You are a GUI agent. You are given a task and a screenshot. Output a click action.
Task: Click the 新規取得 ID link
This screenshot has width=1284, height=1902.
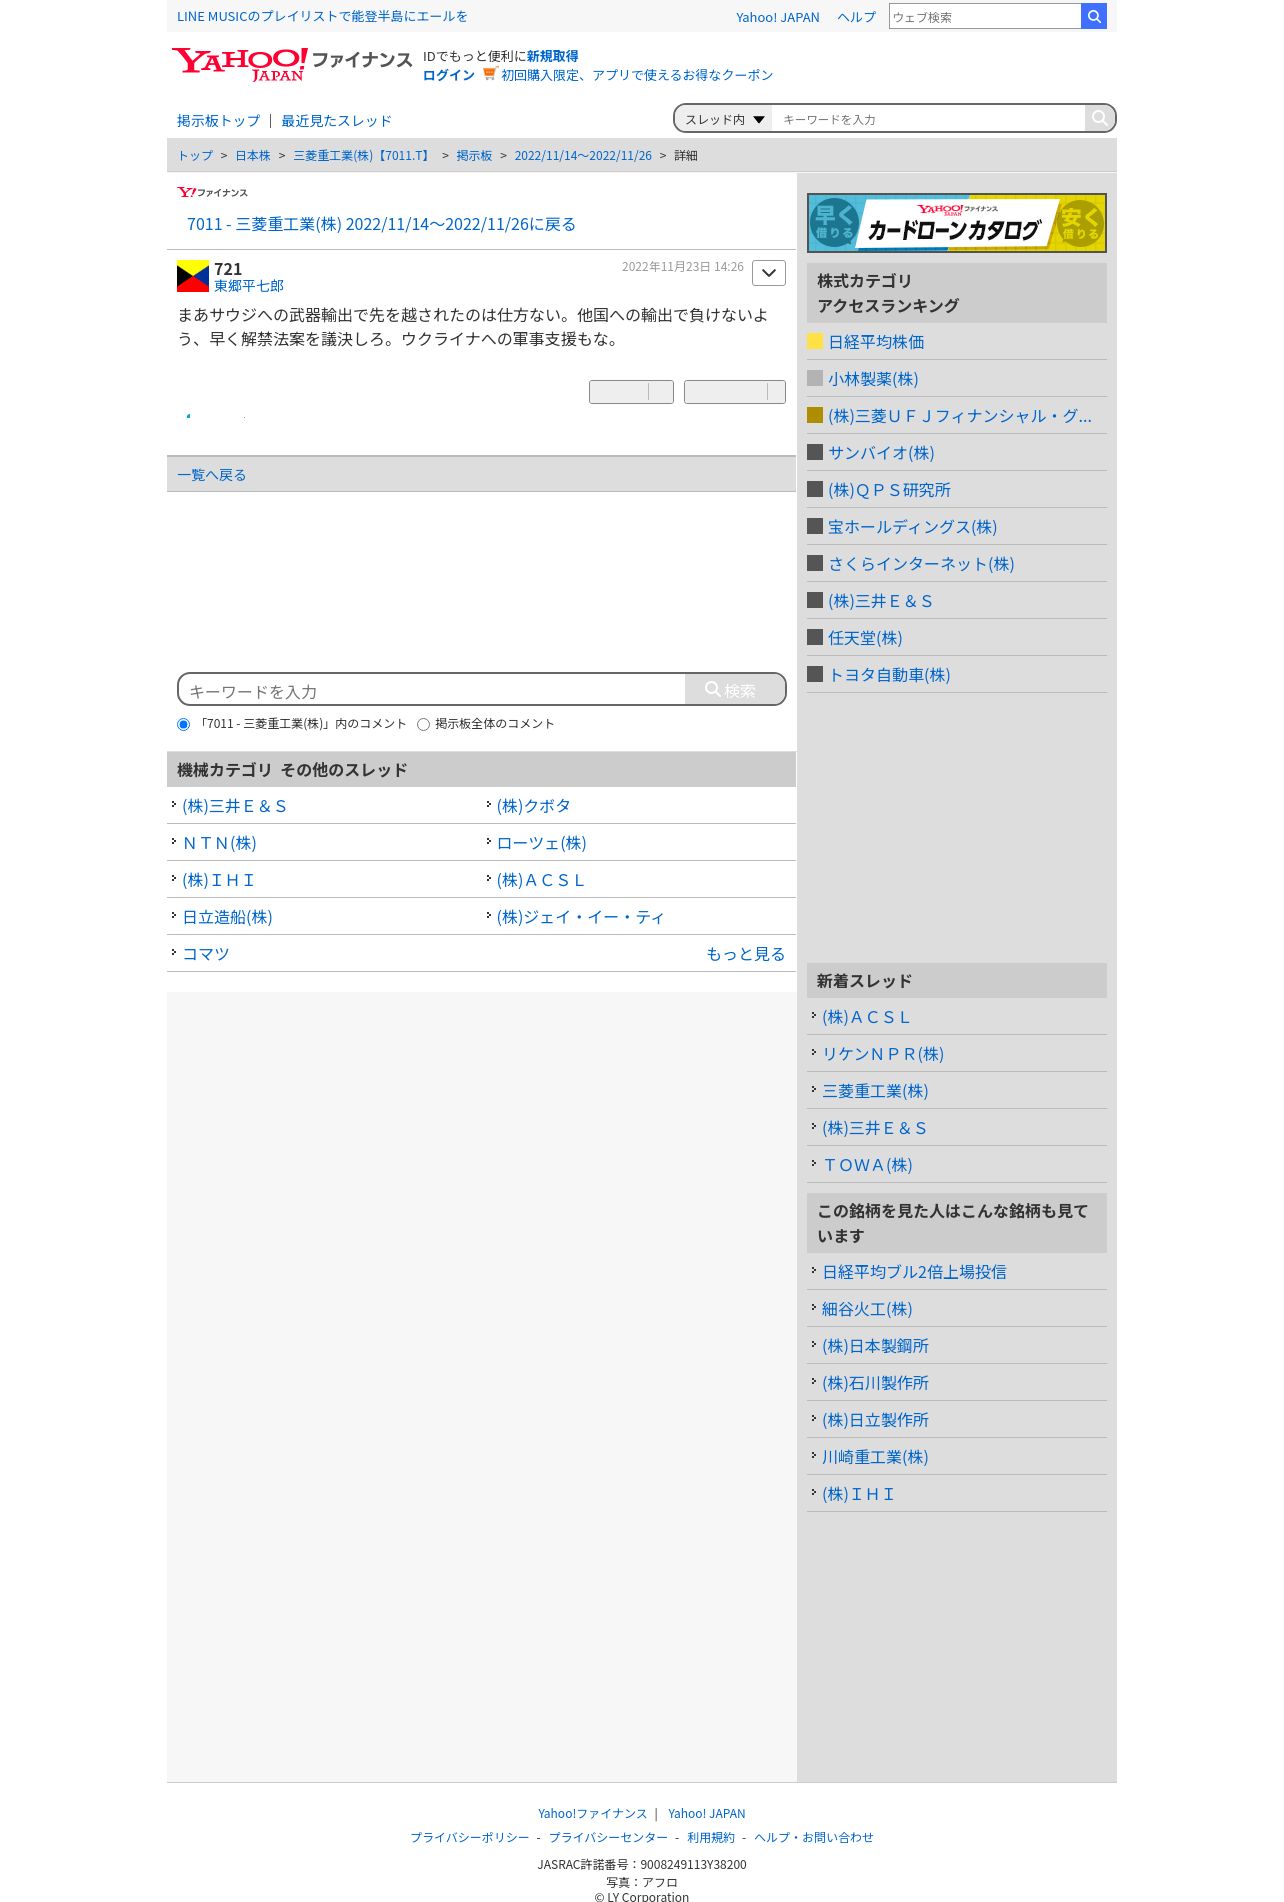coord(553,56)
